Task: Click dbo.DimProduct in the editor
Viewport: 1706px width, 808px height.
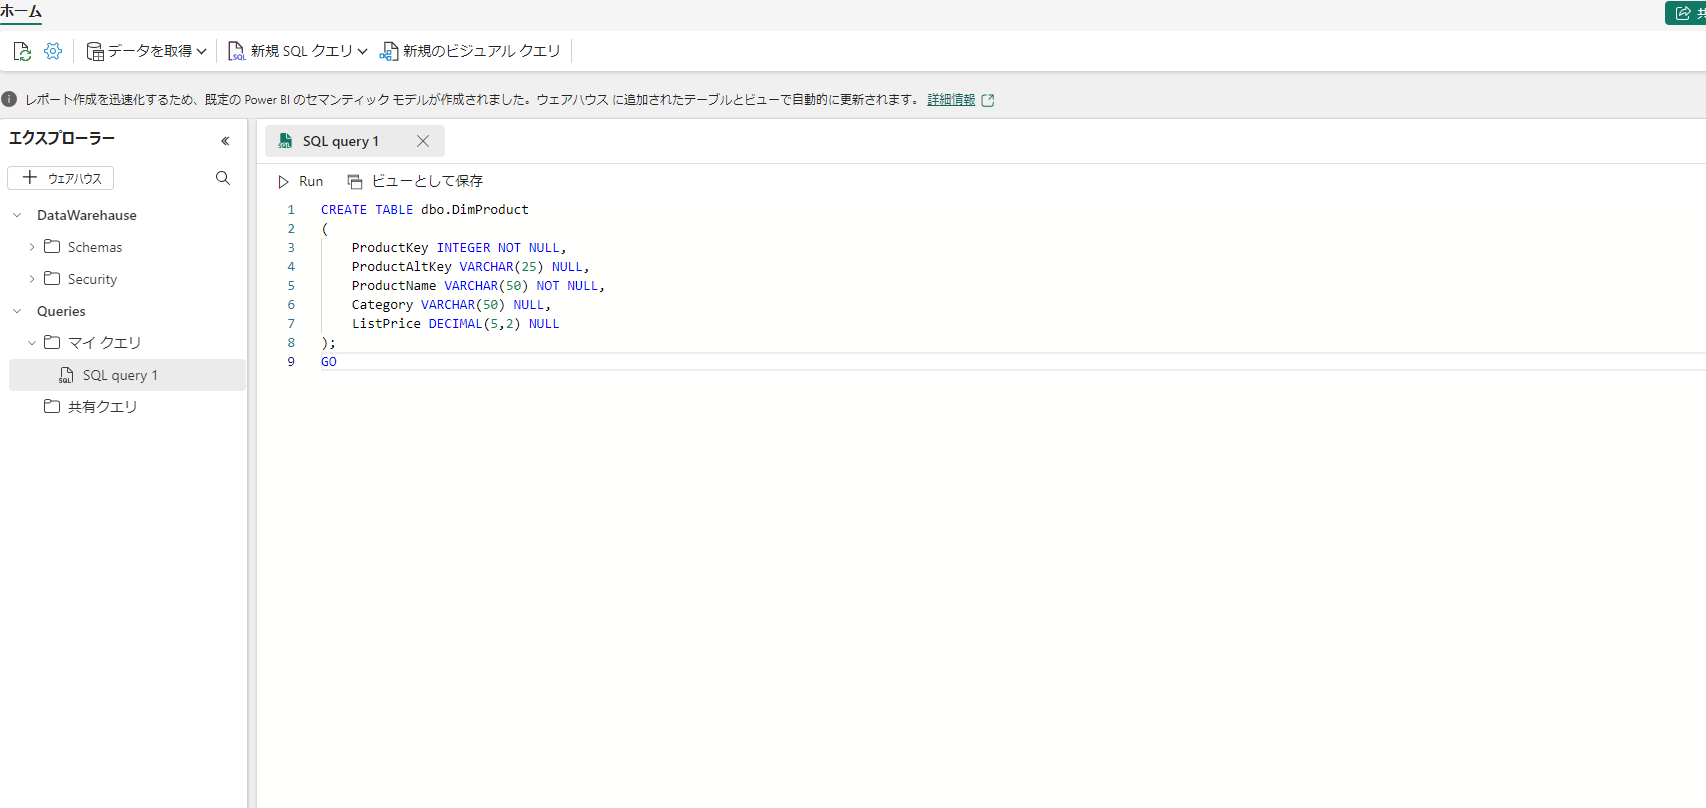Action: tap(475, 210)
